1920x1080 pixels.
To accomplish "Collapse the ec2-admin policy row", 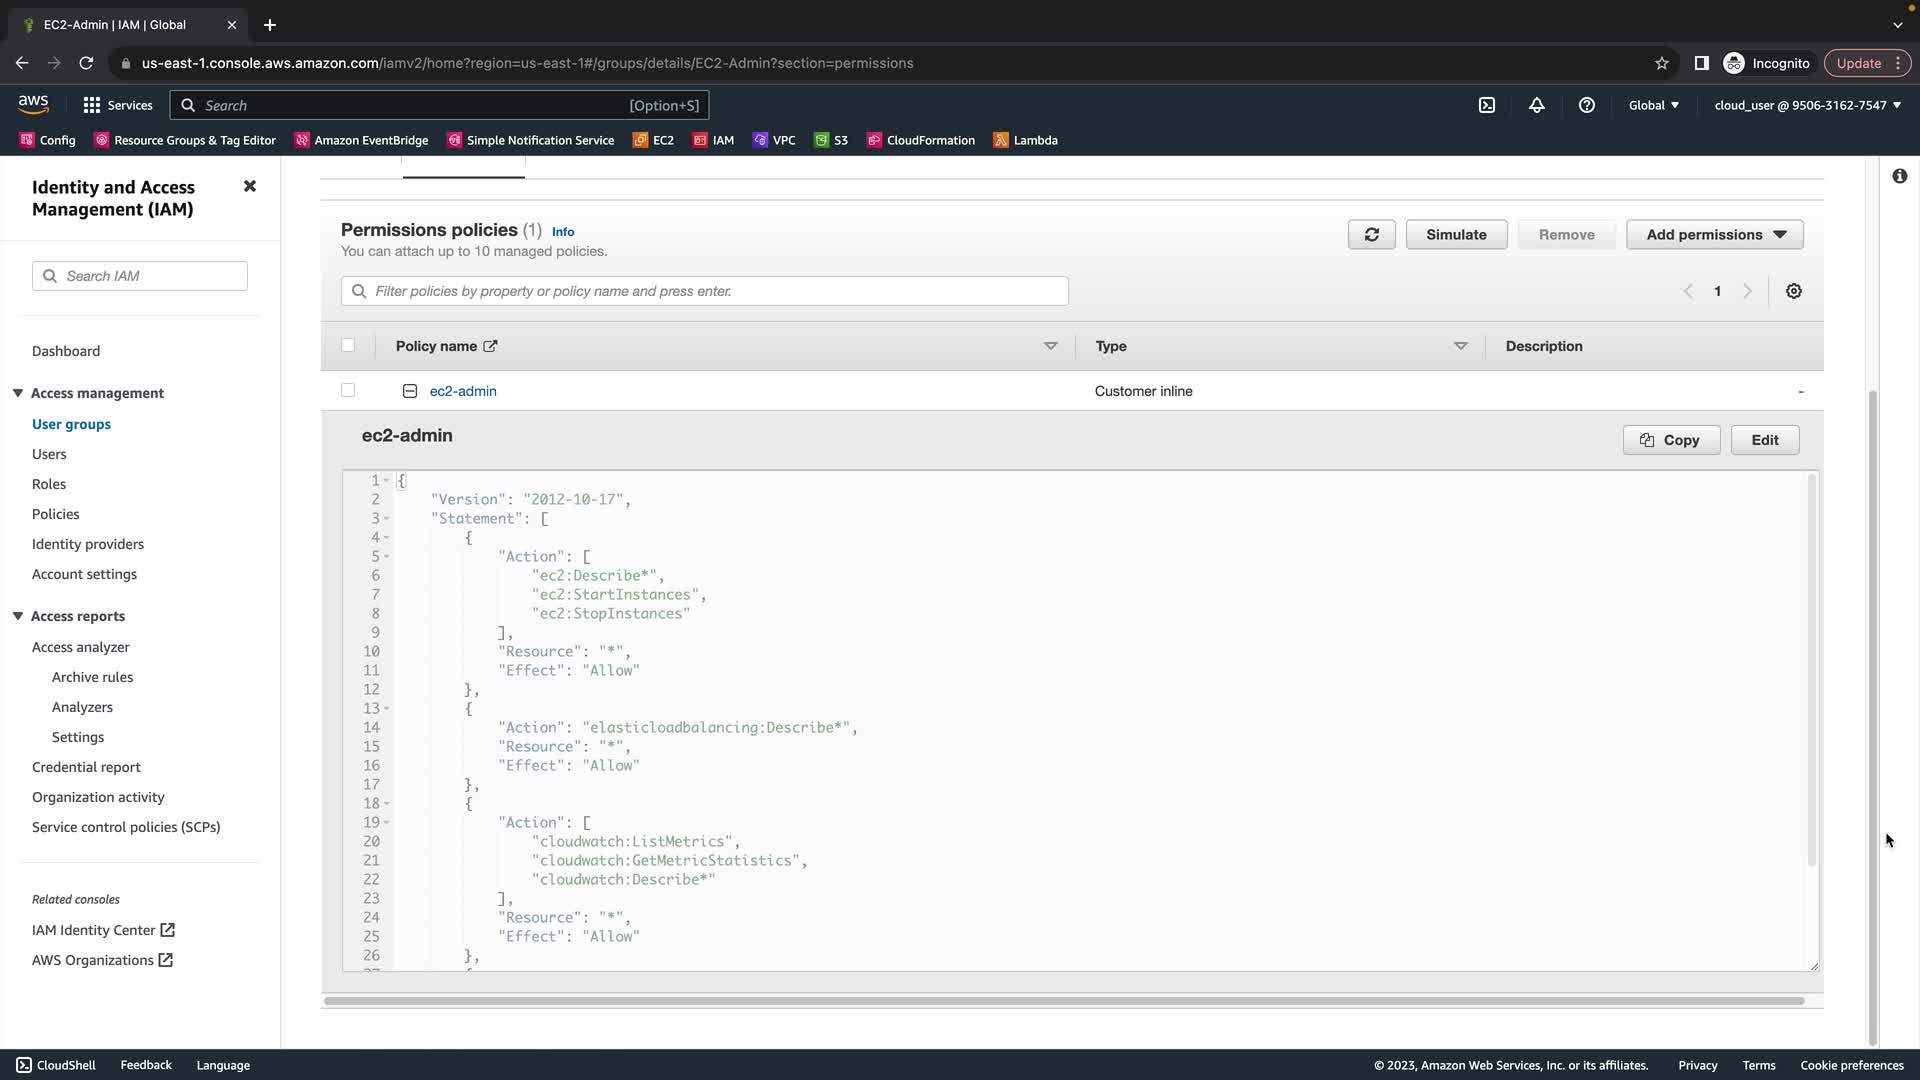I will coord(410,391).
